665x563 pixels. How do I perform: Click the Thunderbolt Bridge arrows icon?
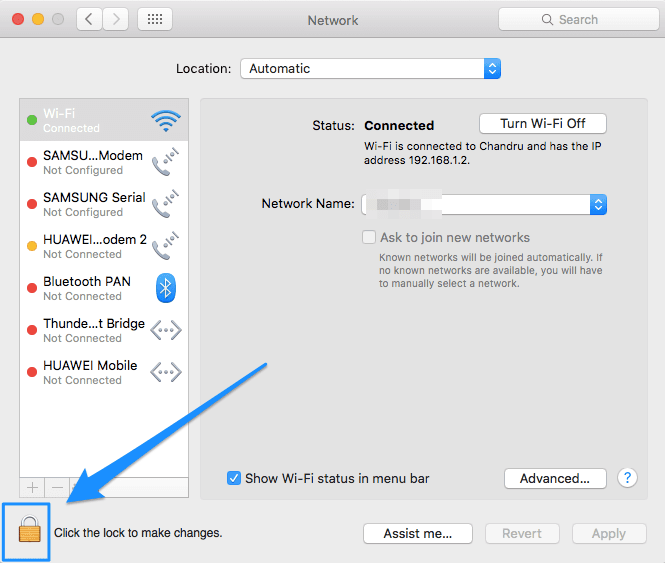166,330
